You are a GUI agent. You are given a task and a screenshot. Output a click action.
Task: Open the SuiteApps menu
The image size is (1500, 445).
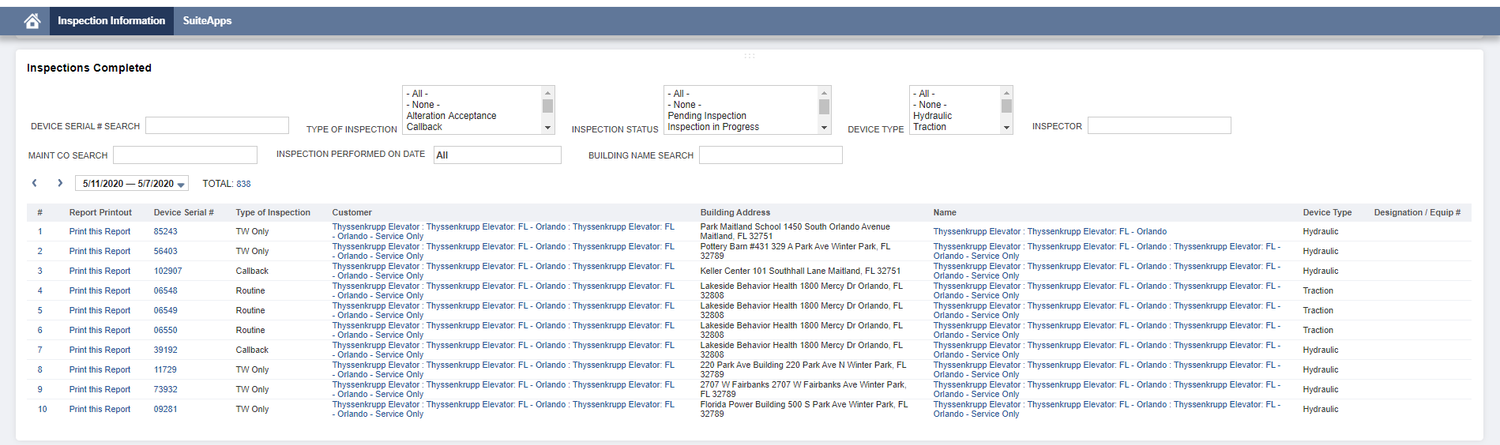[207, 21]
